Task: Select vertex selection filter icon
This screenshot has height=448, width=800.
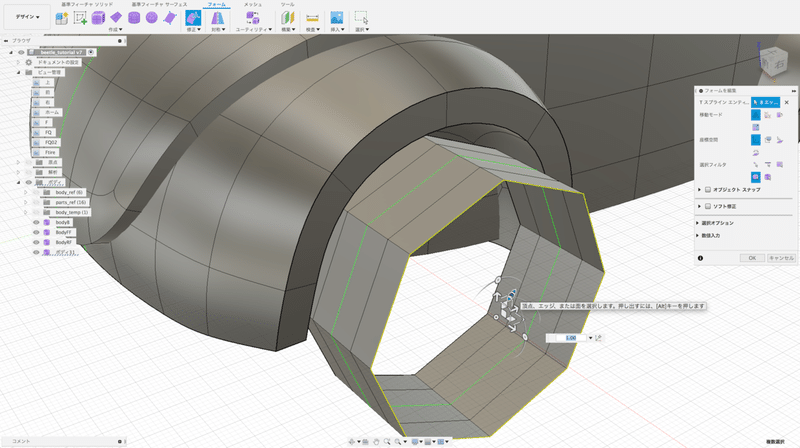Action: pos(755,164)
